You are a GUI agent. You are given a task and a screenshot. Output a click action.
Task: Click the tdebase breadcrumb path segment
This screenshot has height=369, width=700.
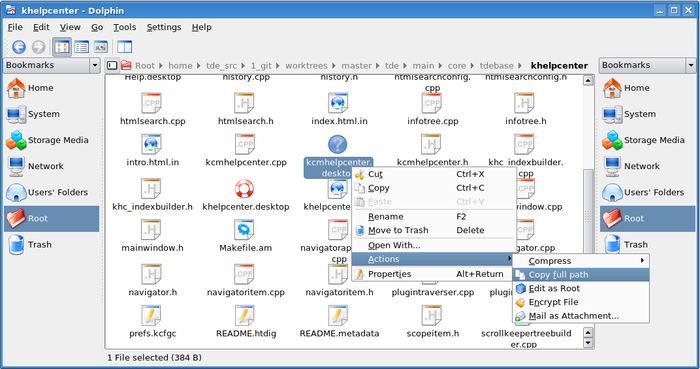(x=496, y=66)
